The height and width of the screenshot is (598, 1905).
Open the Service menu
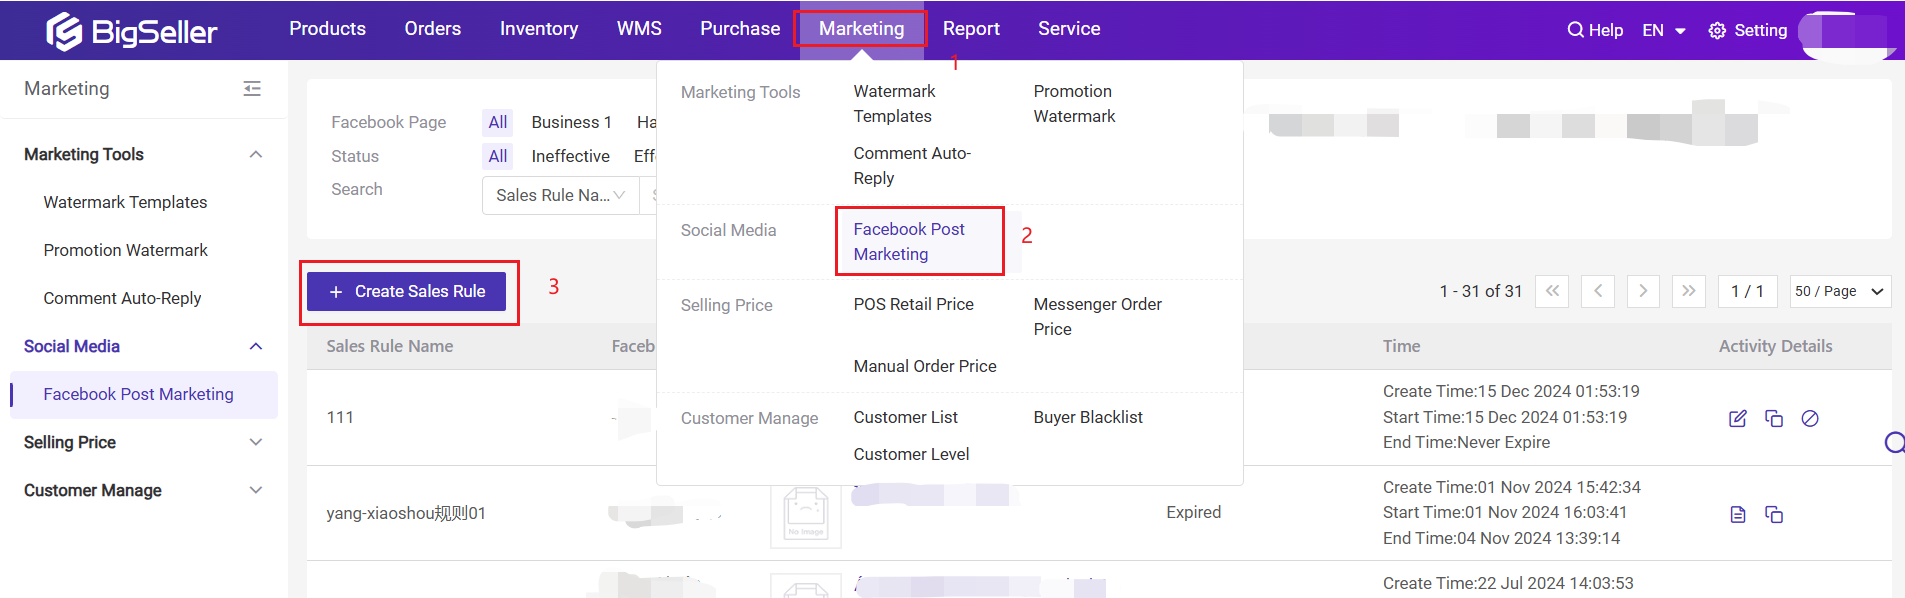click(1069, 29)
